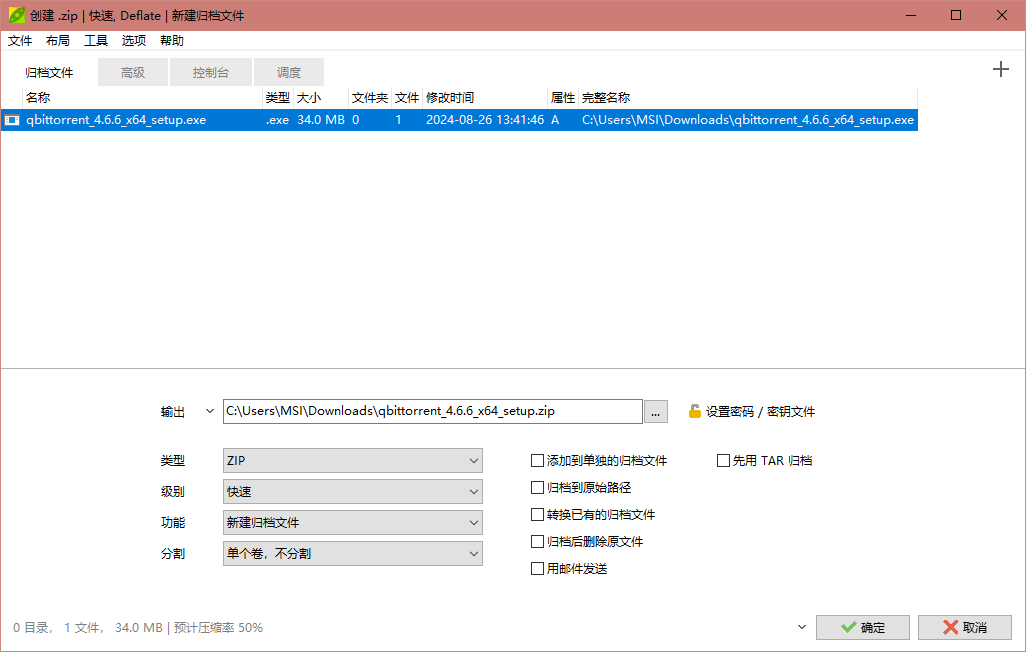Click the .exe type cell
Screen dimensions: 1026x652
(277, 120)
